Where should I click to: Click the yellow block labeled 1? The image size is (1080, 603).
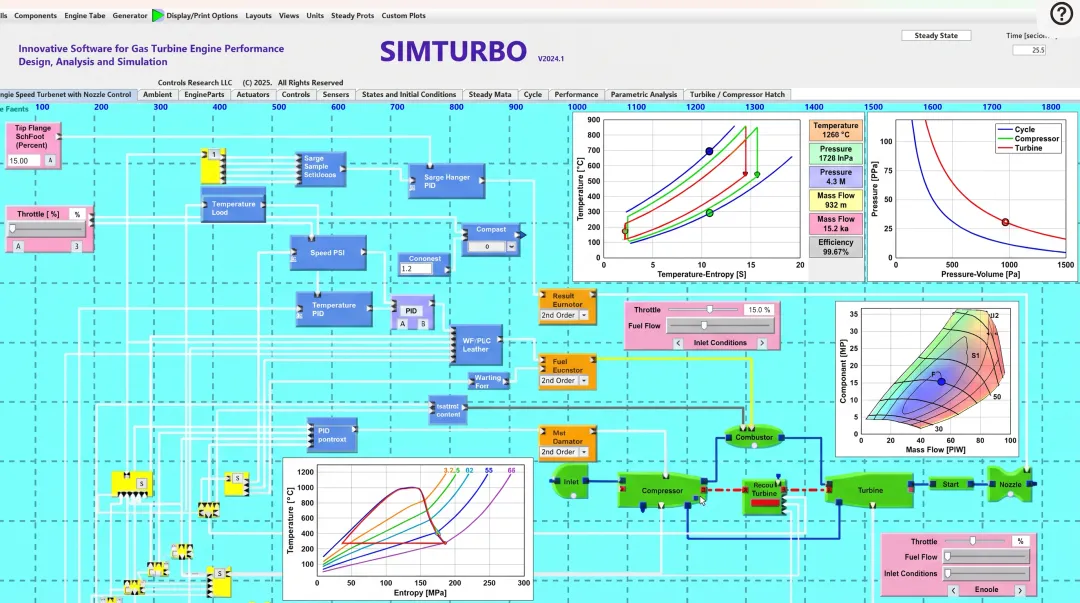click(x=214, y=166)
